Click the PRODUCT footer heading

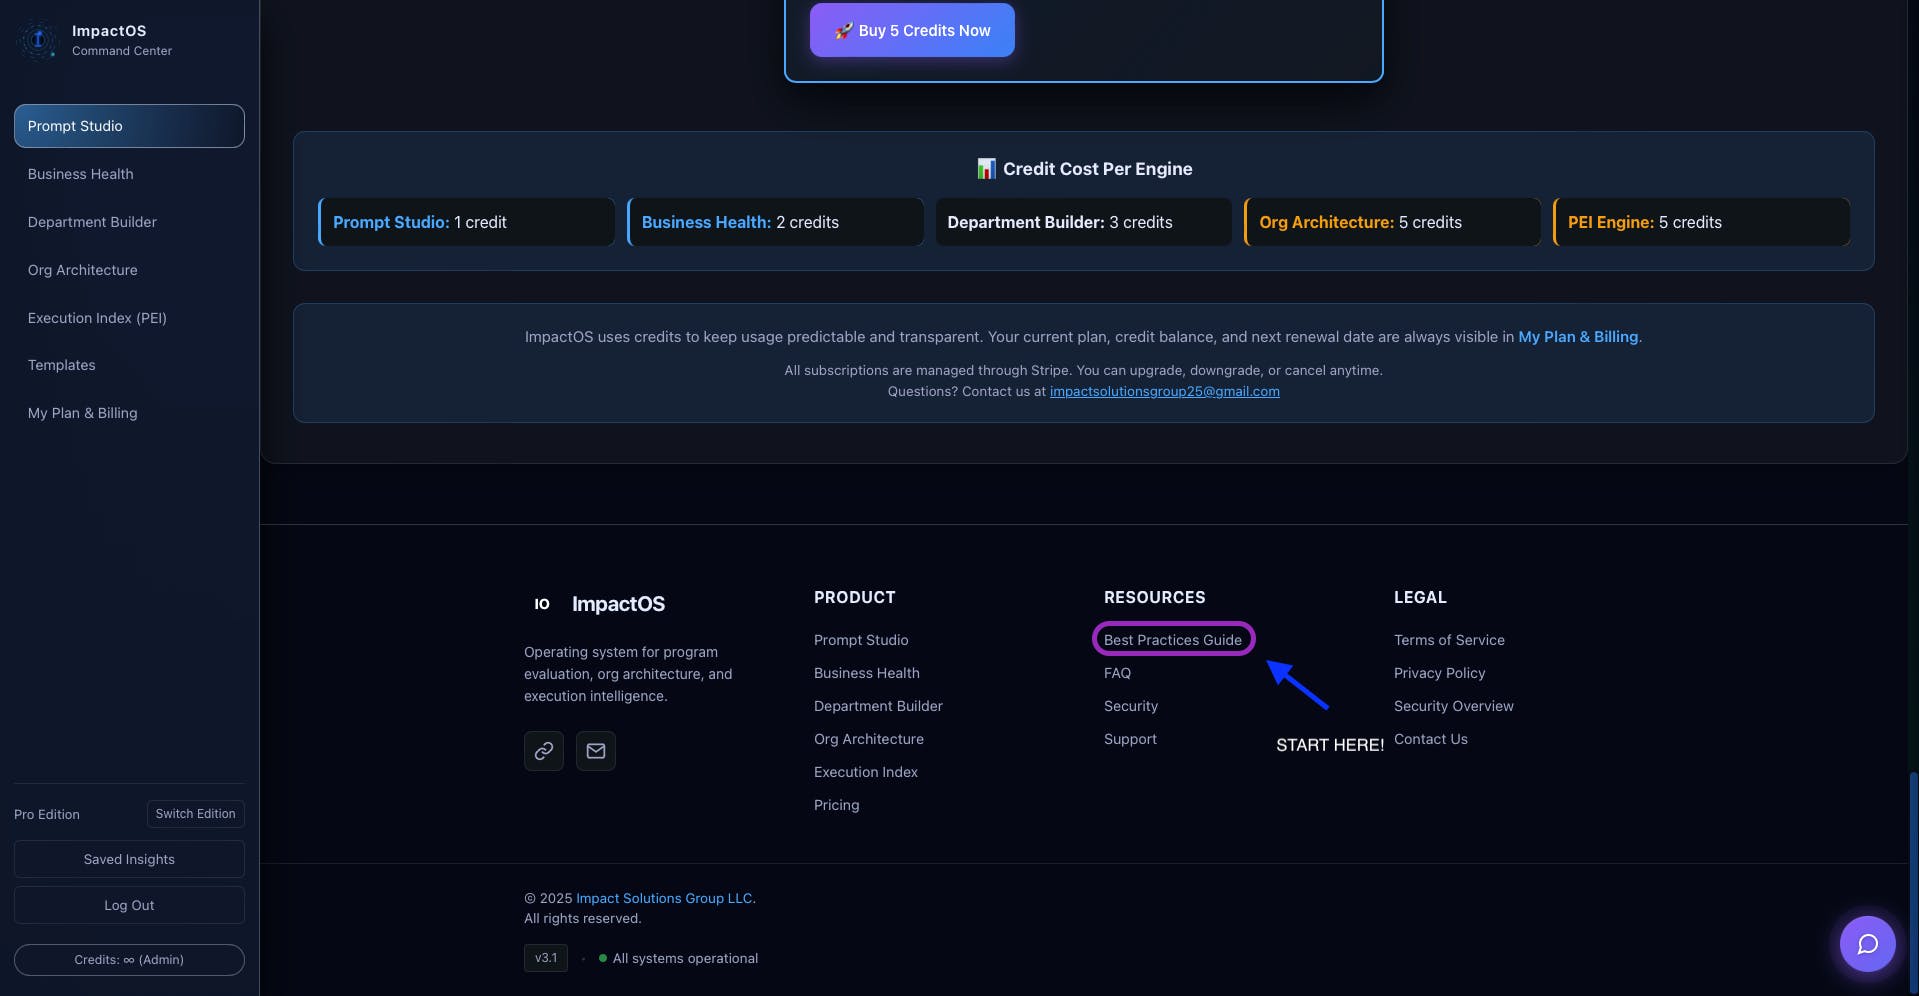(855, 597)
